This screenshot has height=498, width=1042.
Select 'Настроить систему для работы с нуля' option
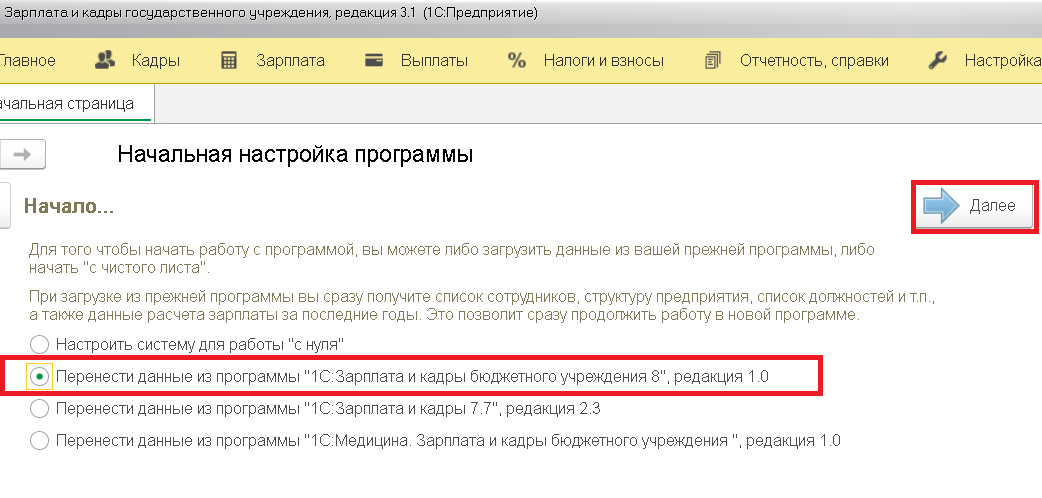point(186,344)
